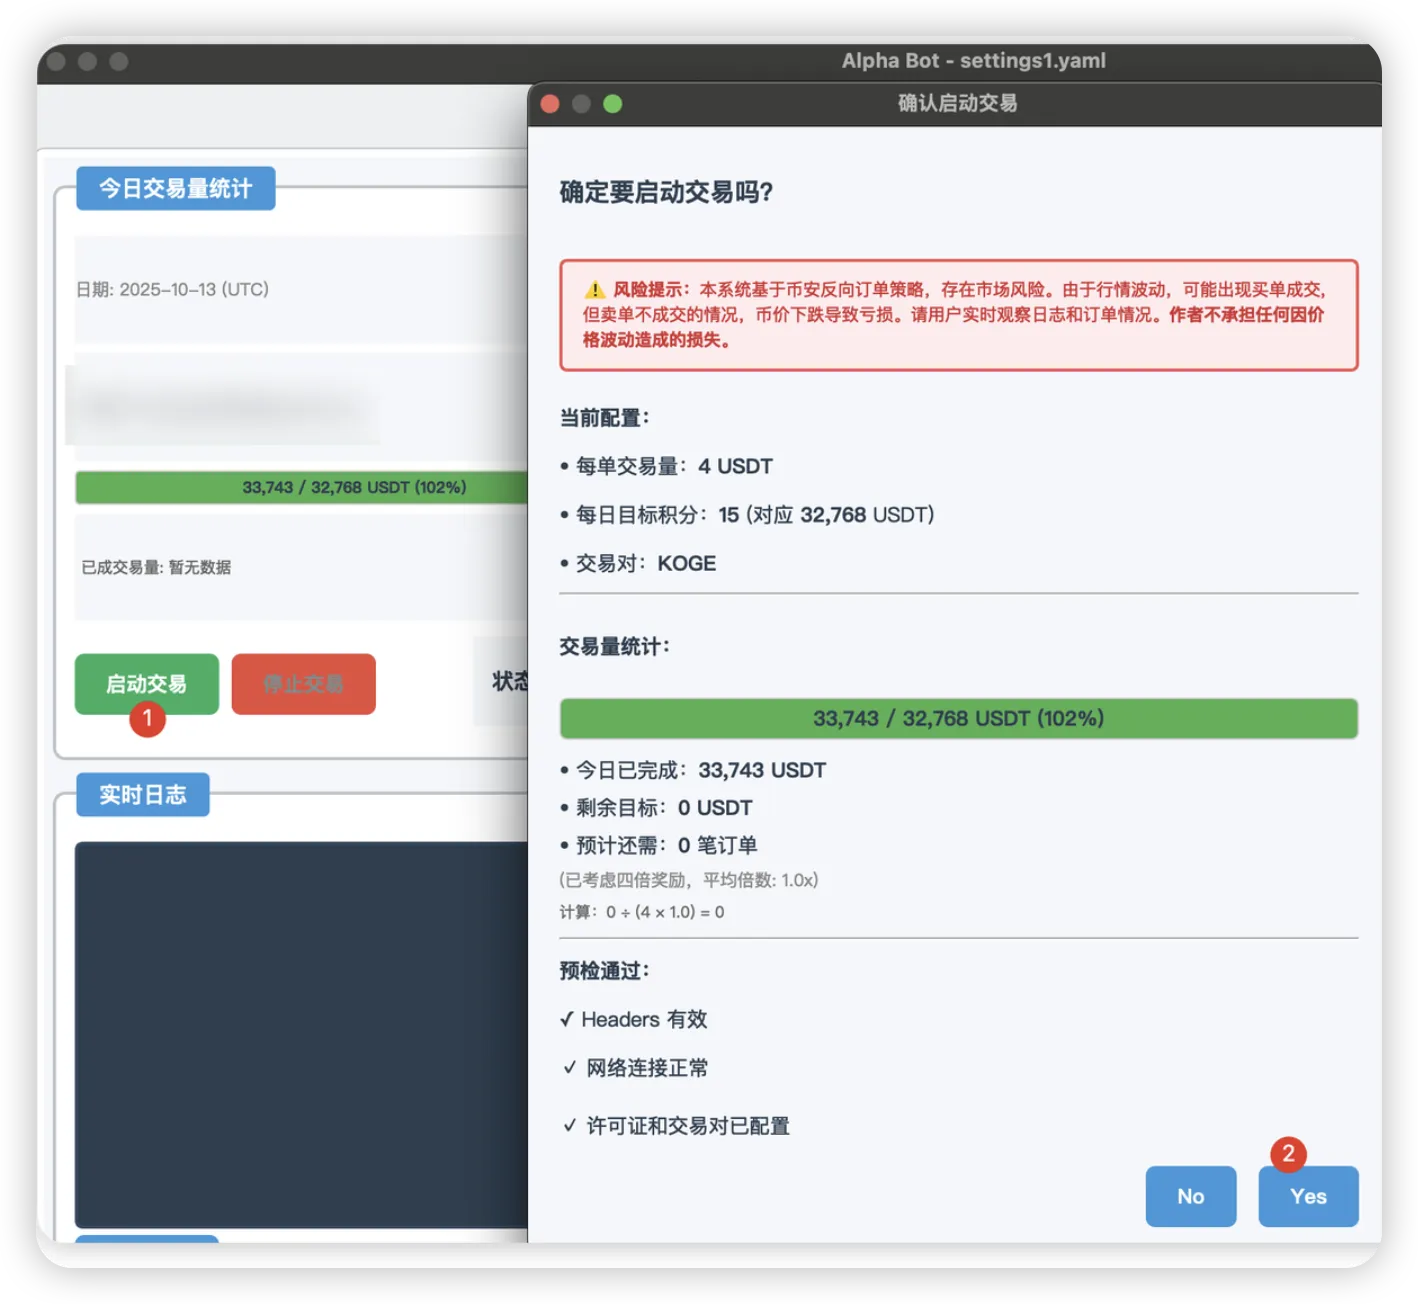Click the dialog's yellow minimize button
This screenshot has width=1418, height=1304.
(x=581, y=104)
